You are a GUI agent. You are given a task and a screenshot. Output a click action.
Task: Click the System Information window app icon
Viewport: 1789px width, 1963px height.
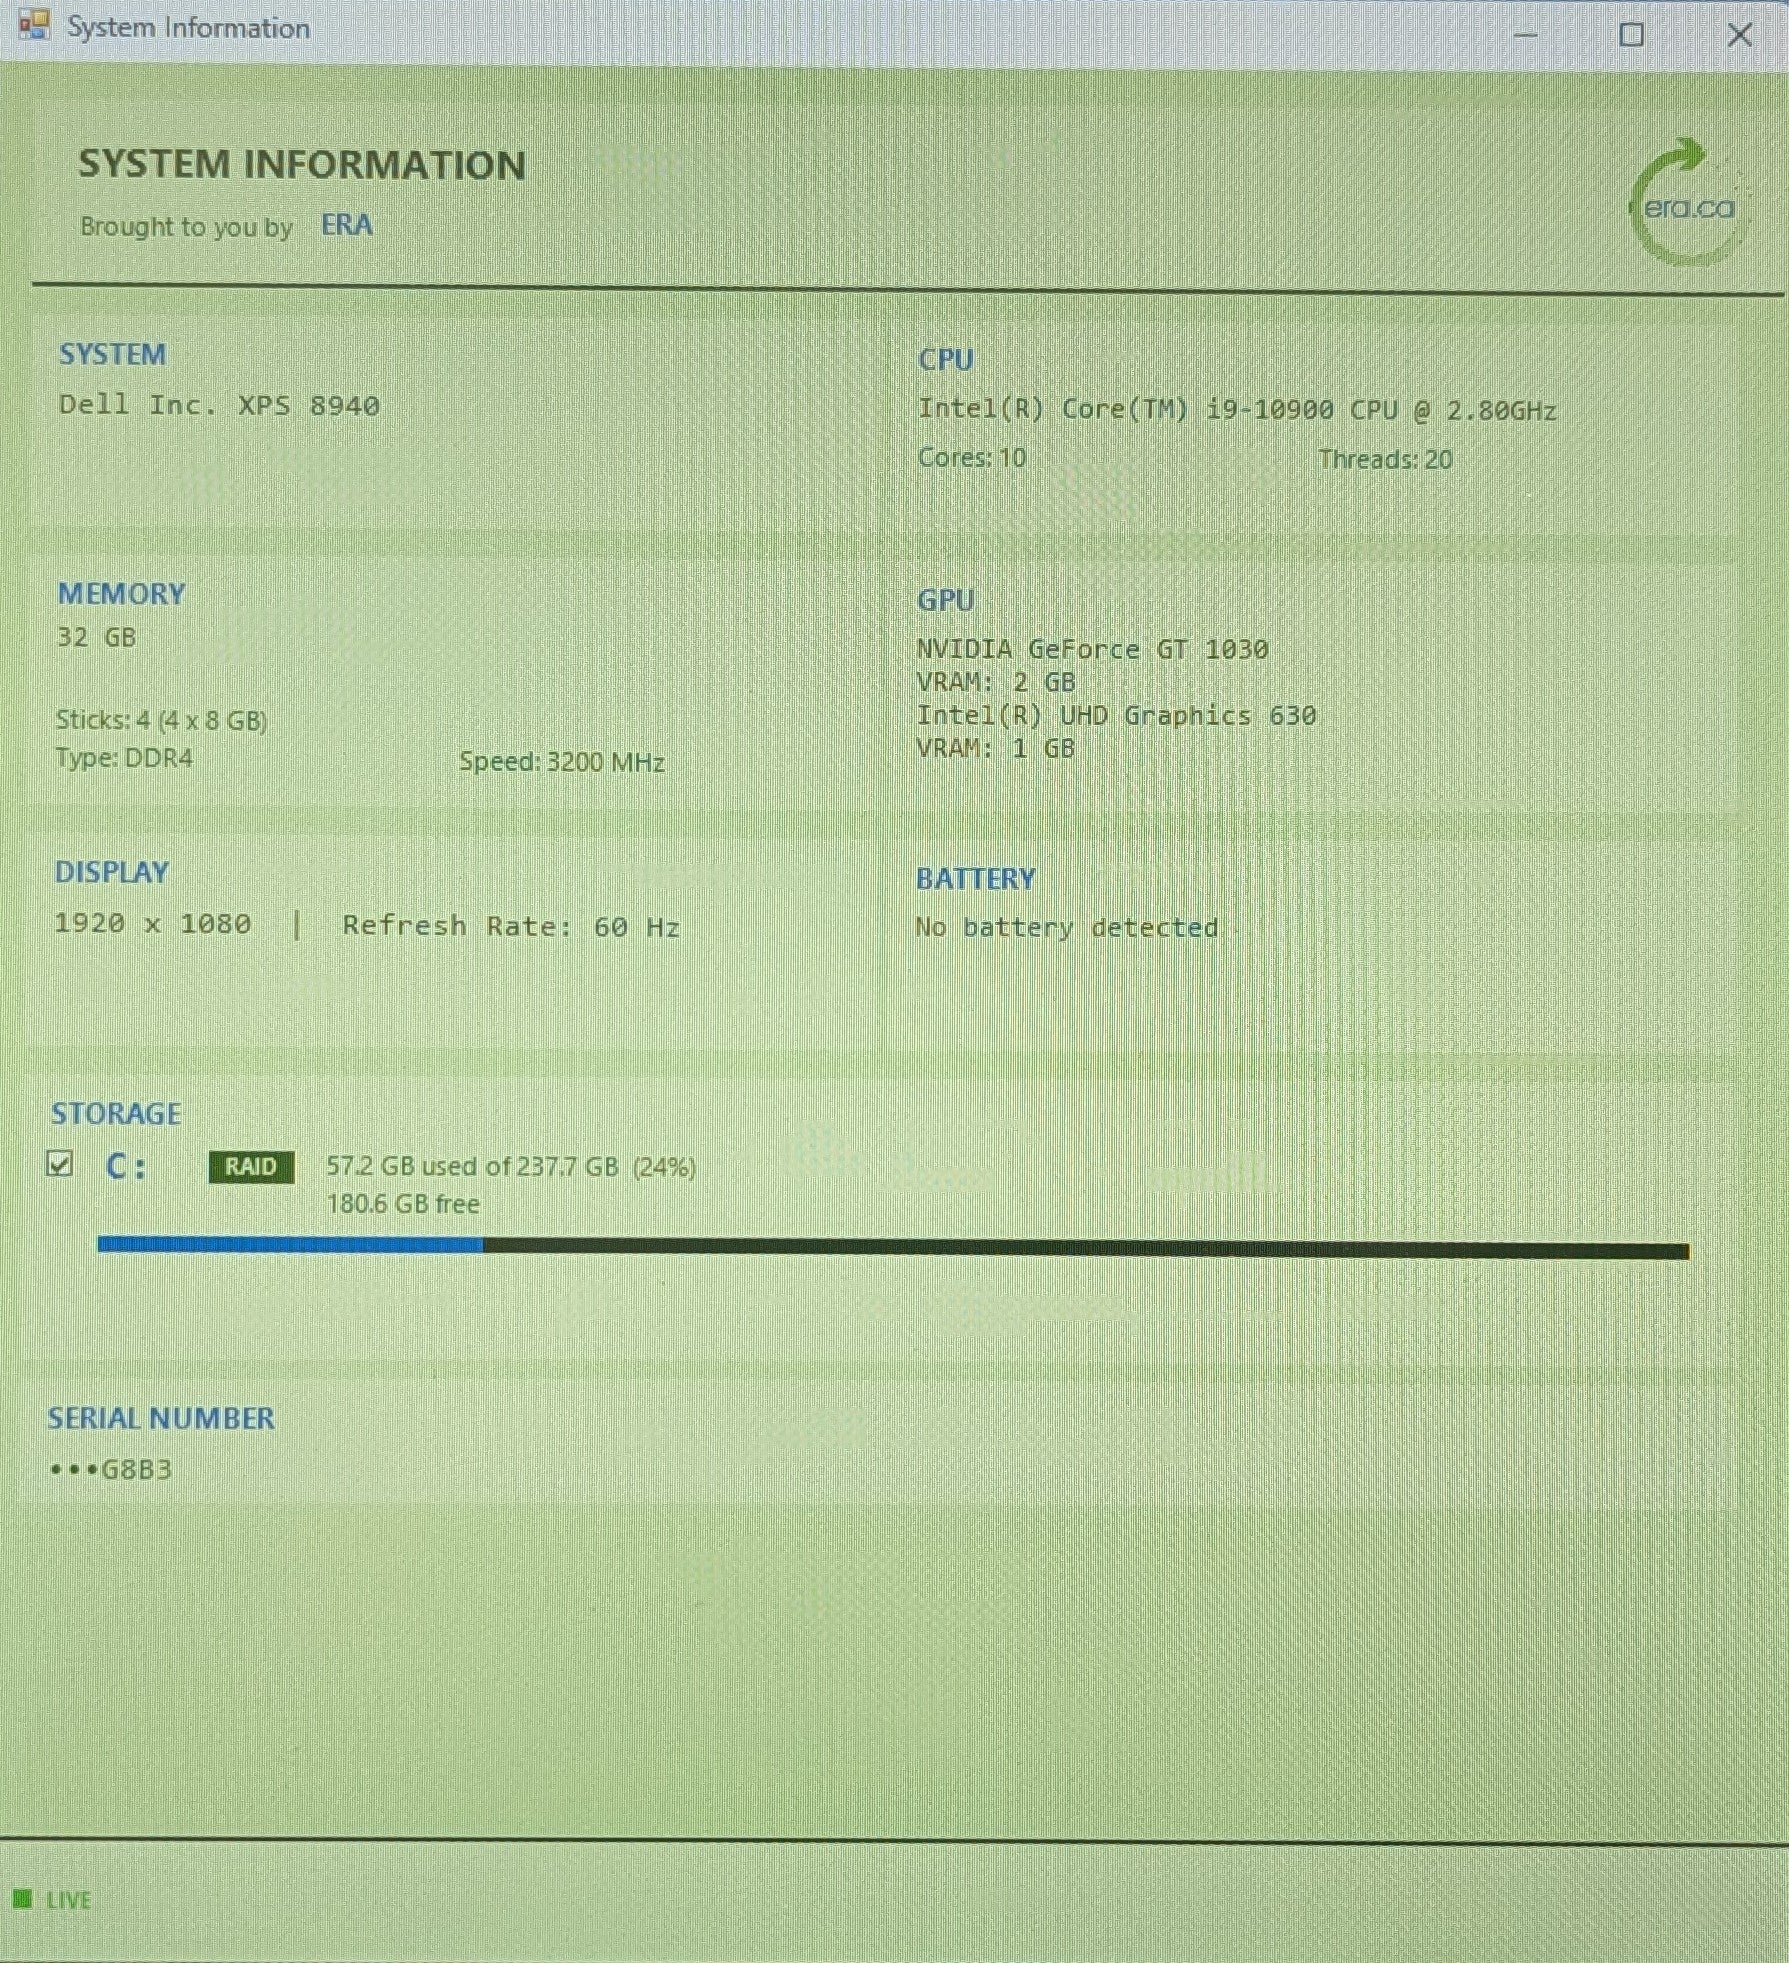pyautogui.click(x=34, y=25)
